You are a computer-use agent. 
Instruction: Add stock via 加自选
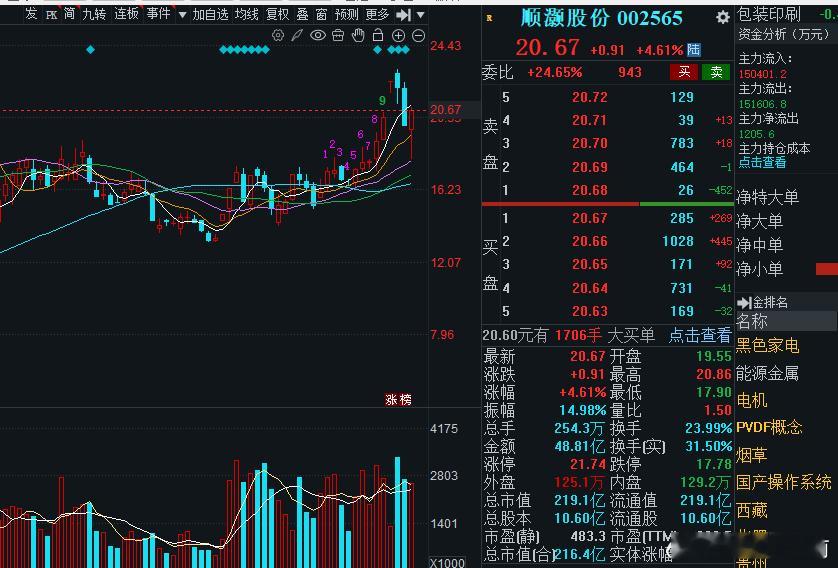[x=211, y=14]
